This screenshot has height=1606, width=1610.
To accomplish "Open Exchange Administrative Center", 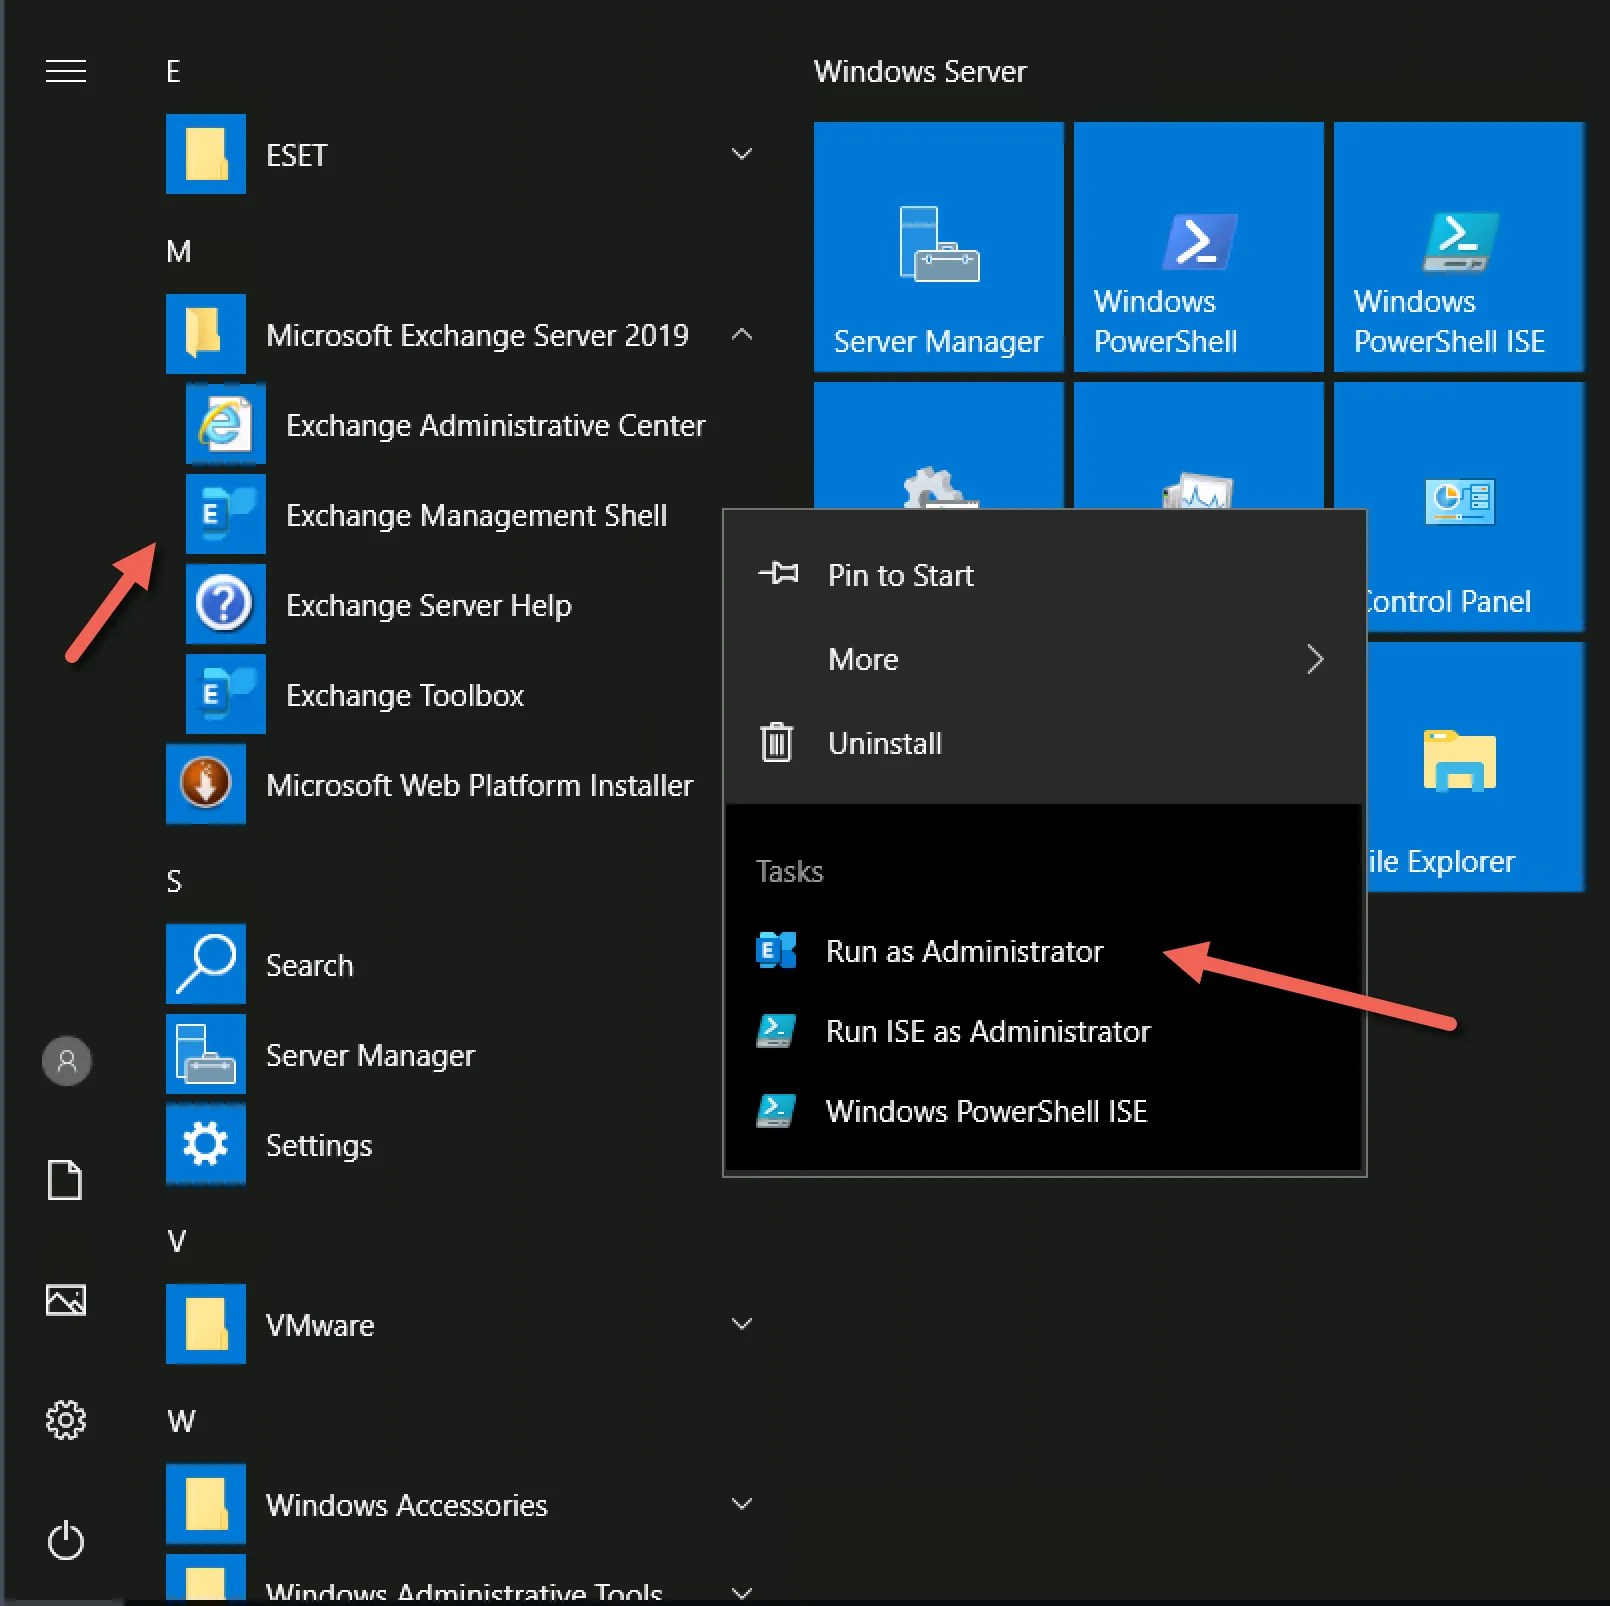I will coord(495,424).
